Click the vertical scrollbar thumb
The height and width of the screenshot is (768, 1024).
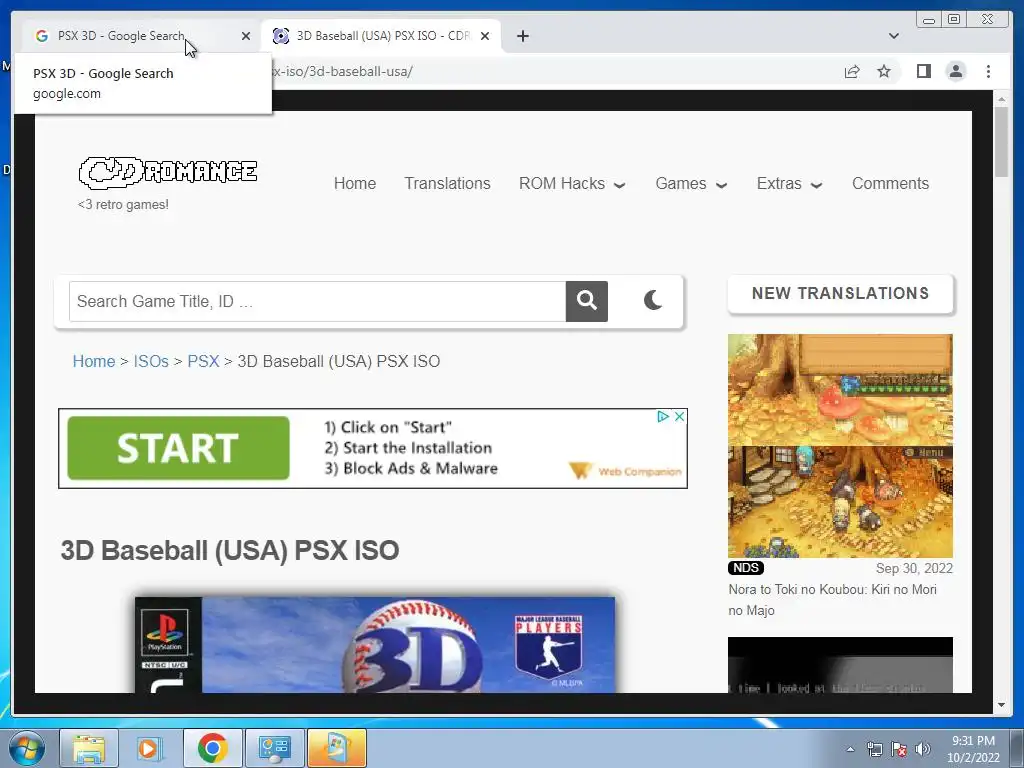1001,142
